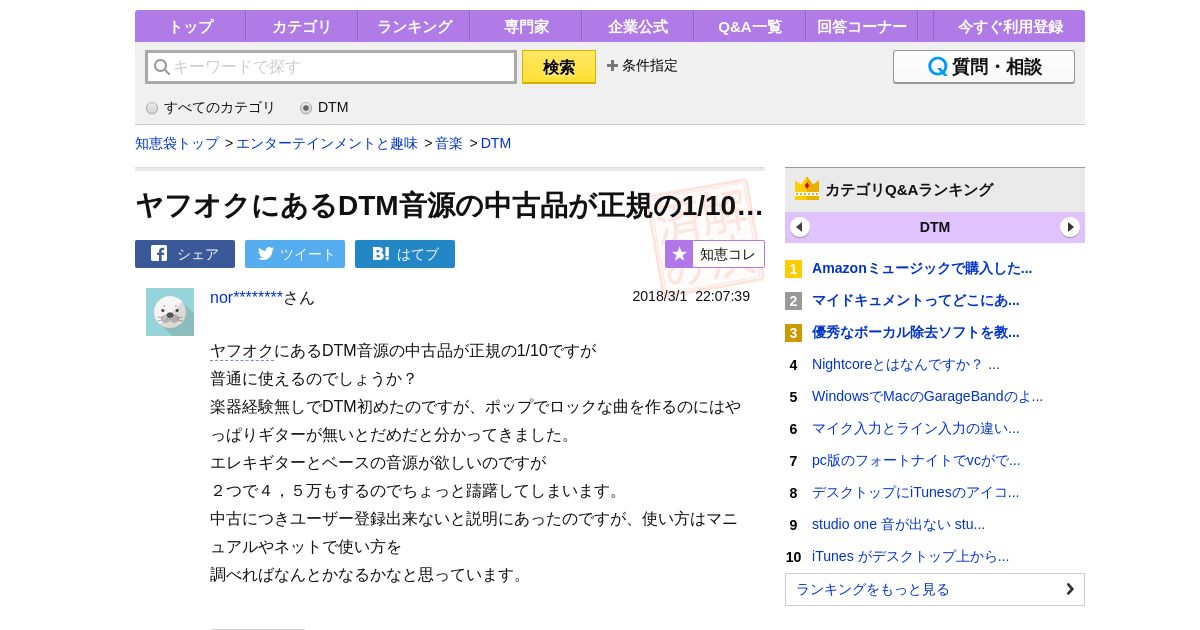Screen dimensions: 1200x630
Task: Go to previous ranking category arrow
Action: [800, 227]
